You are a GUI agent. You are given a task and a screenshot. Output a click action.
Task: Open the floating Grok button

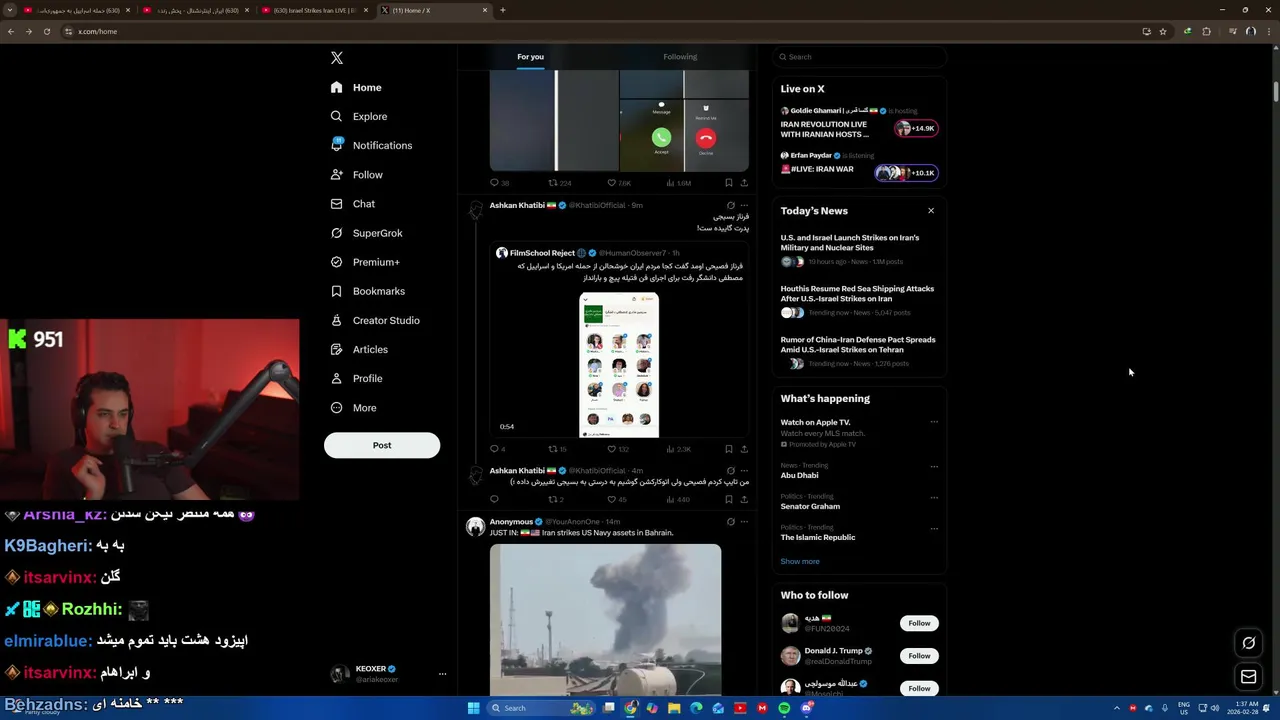click(x=1248, y=643)
